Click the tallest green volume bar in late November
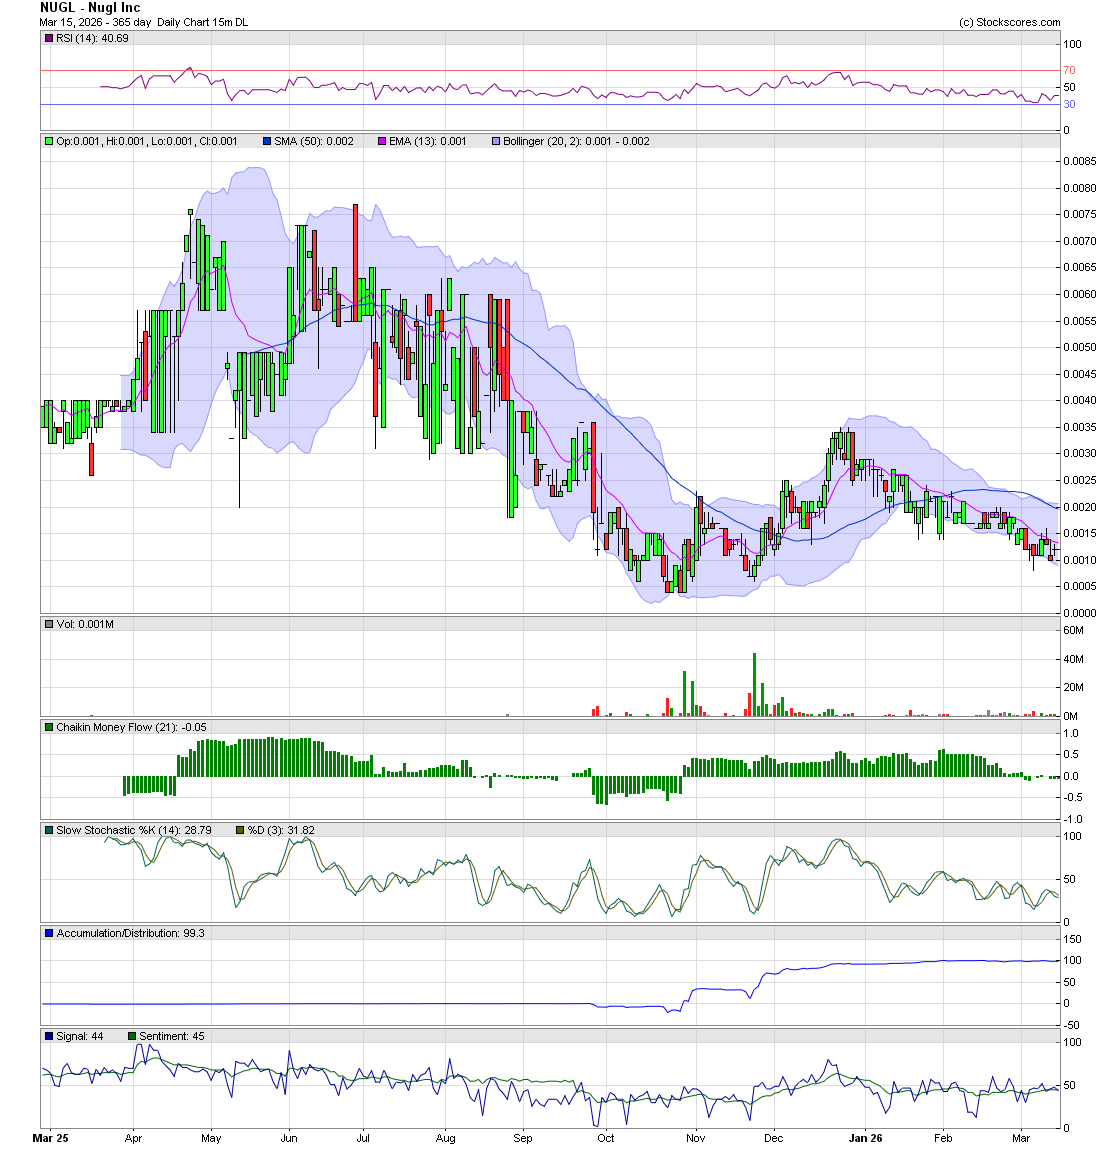Screen dimensions: 1100x1159 [x=755, y=684]
